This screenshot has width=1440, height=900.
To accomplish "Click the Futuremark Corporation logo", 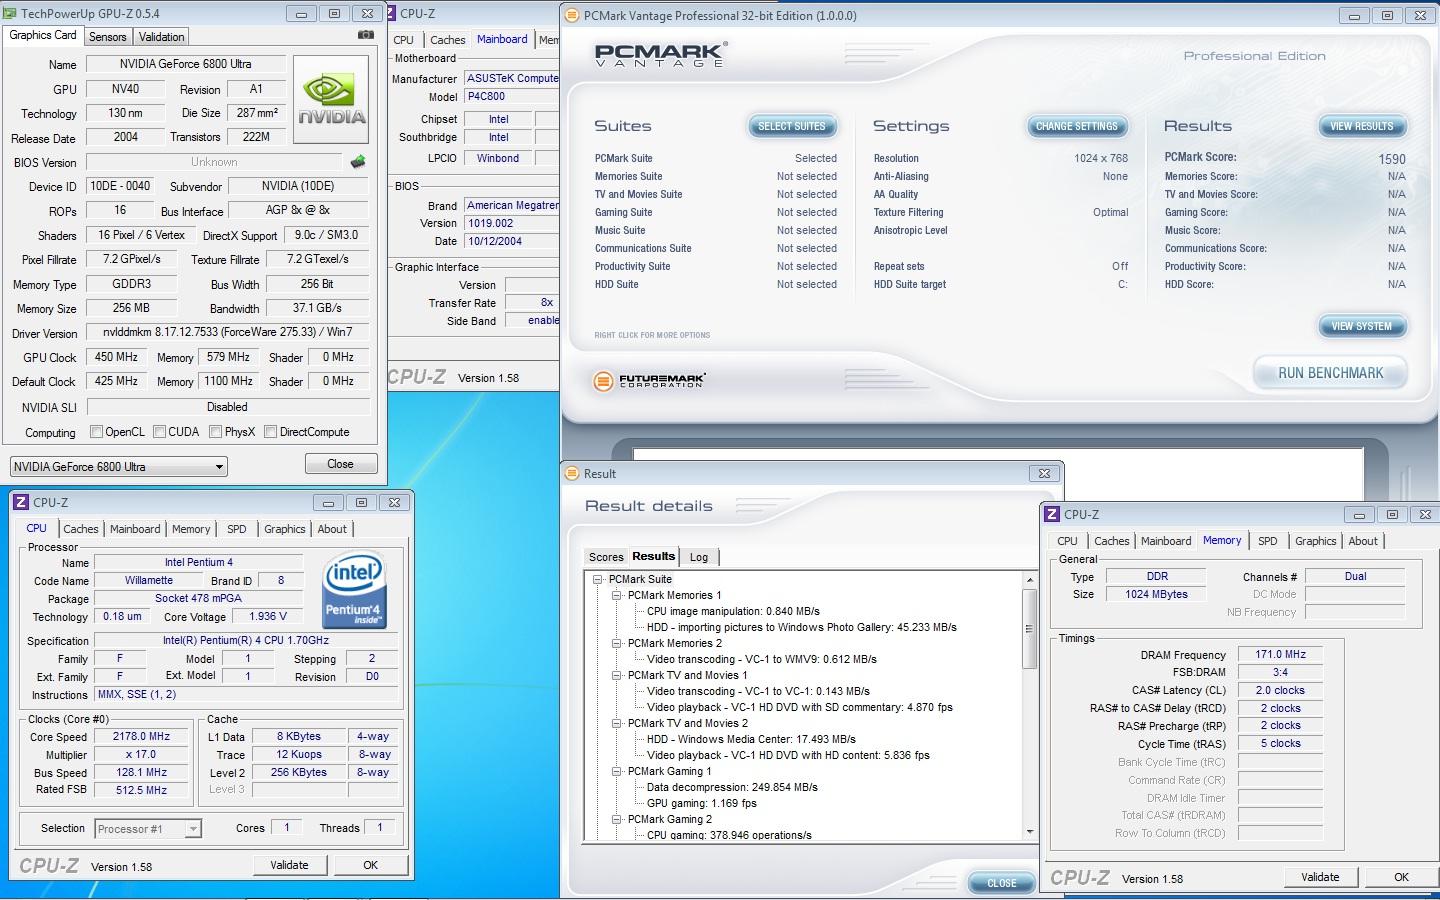I will tap(650, 380).
